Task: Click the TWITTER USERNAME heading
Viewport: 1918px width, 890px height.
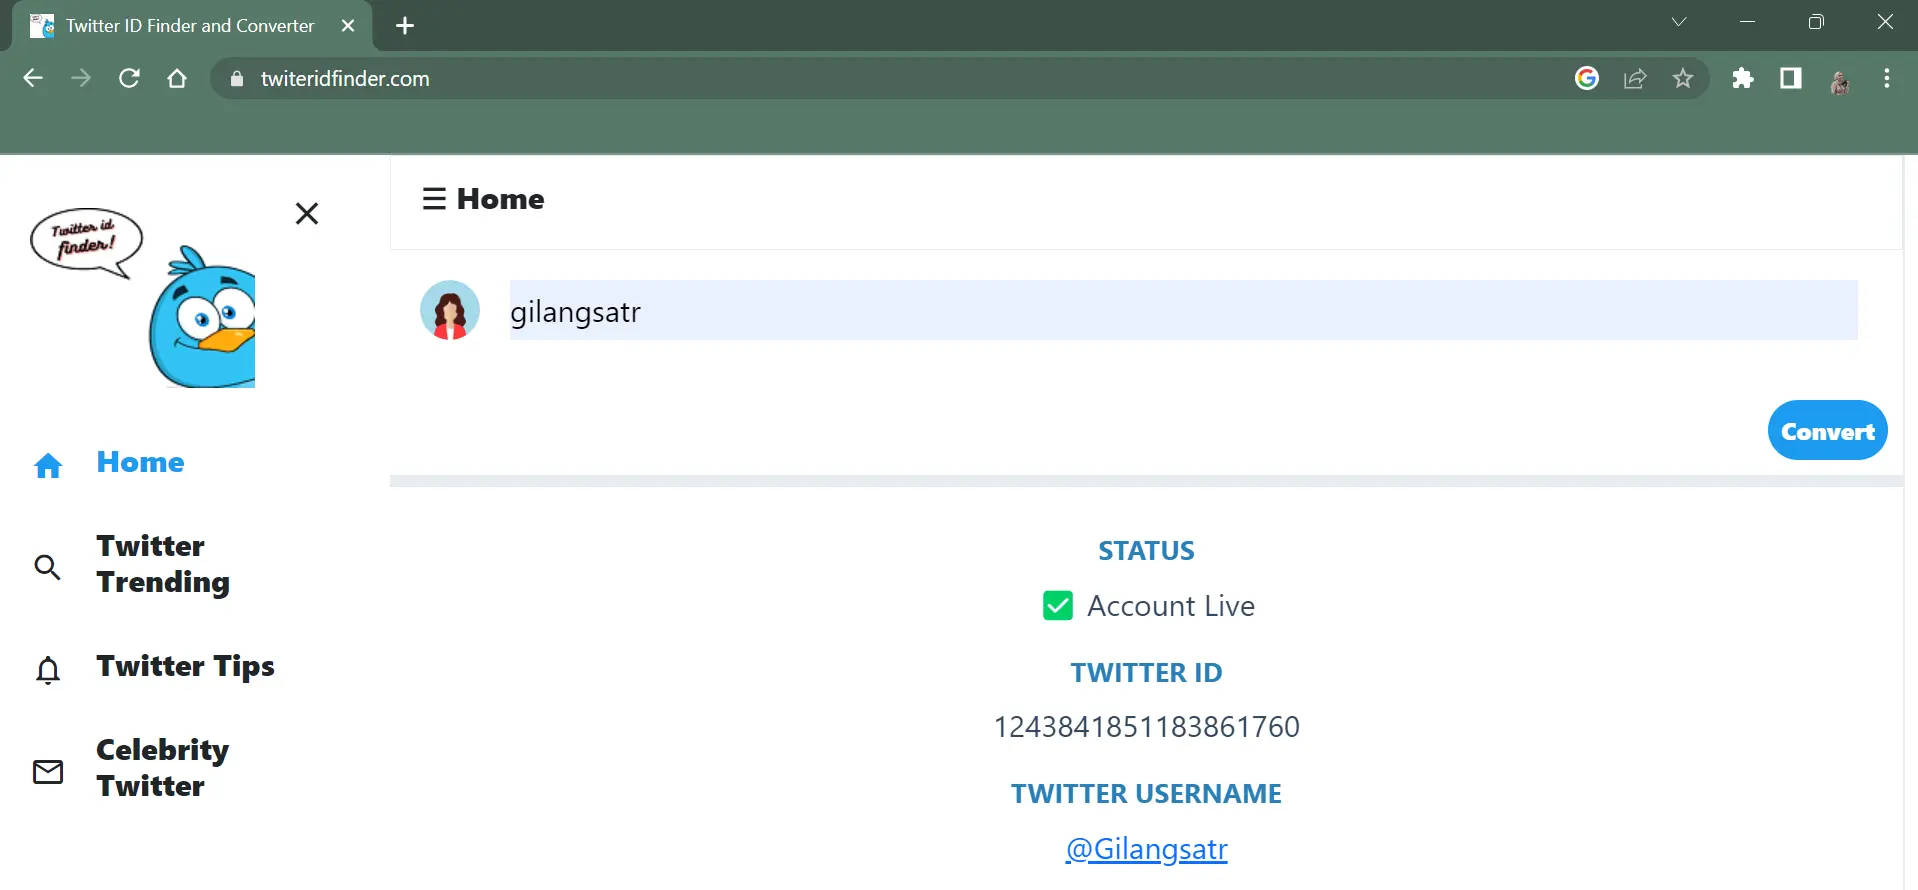Action: pos(1147,794)
